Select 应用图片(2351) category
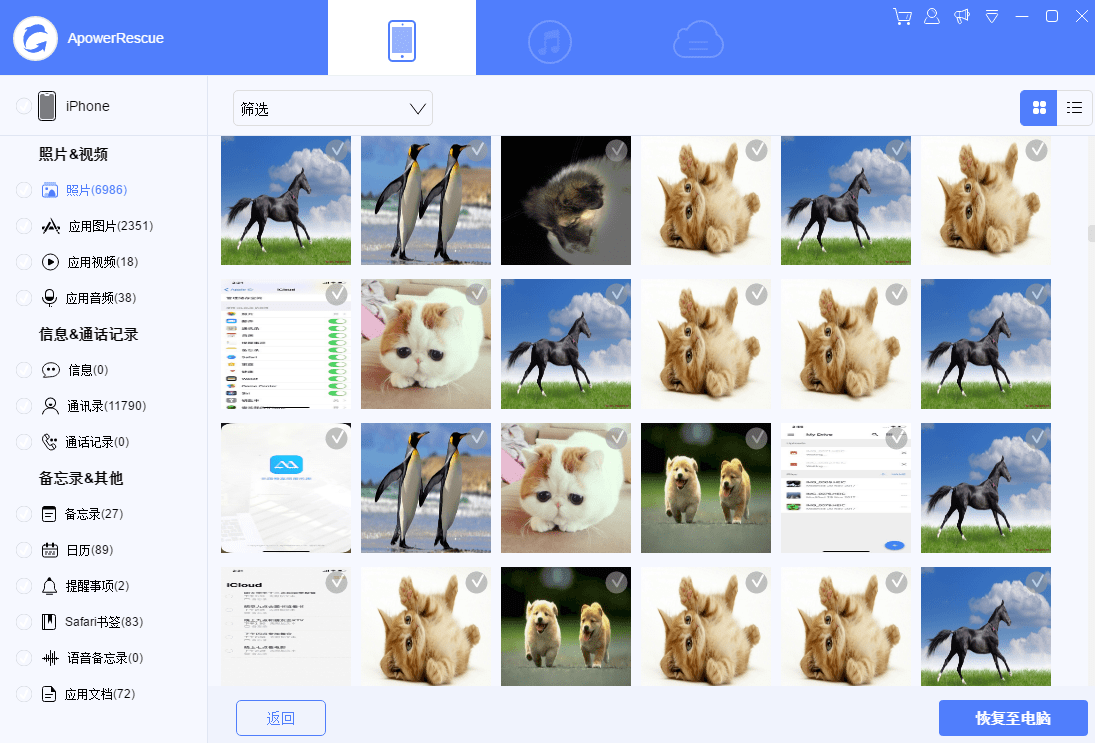This screenshot has width=1095, height=743. [110, 226]
